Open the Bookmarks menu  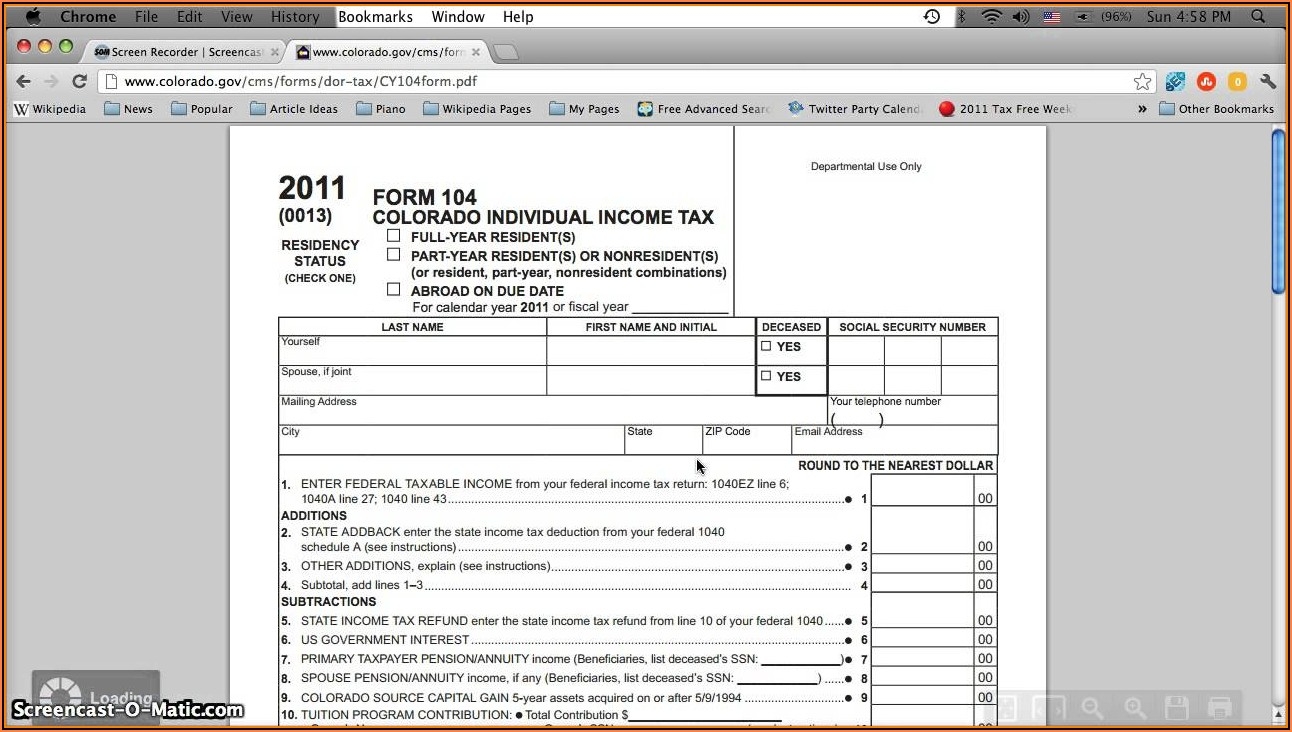click(x=375, y=16)
